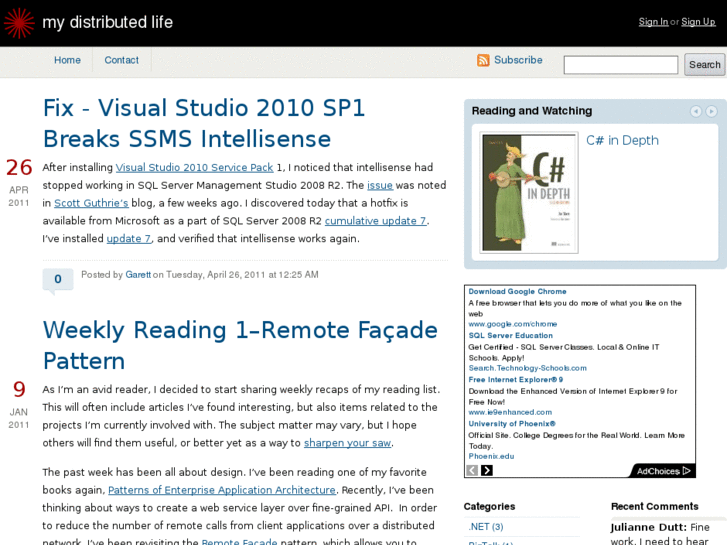The height and width of the screenshot is (545, 727).
Task: Click the Search button
Action: tap(705, 65)
